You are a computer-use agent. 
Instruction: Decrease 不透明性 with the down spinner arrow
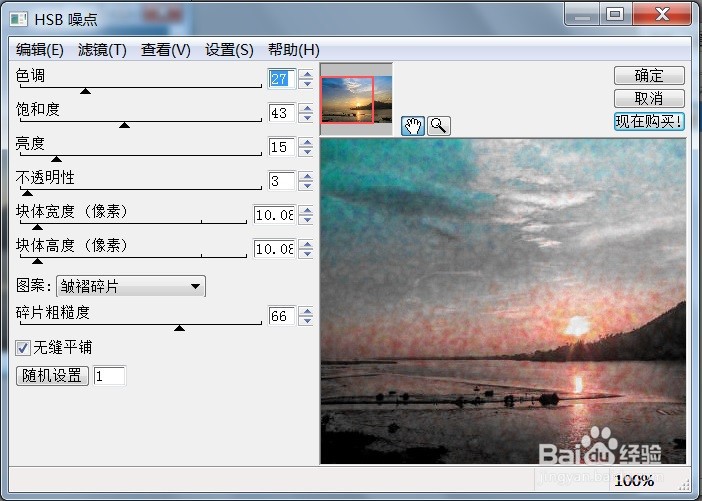coord(307,186)
